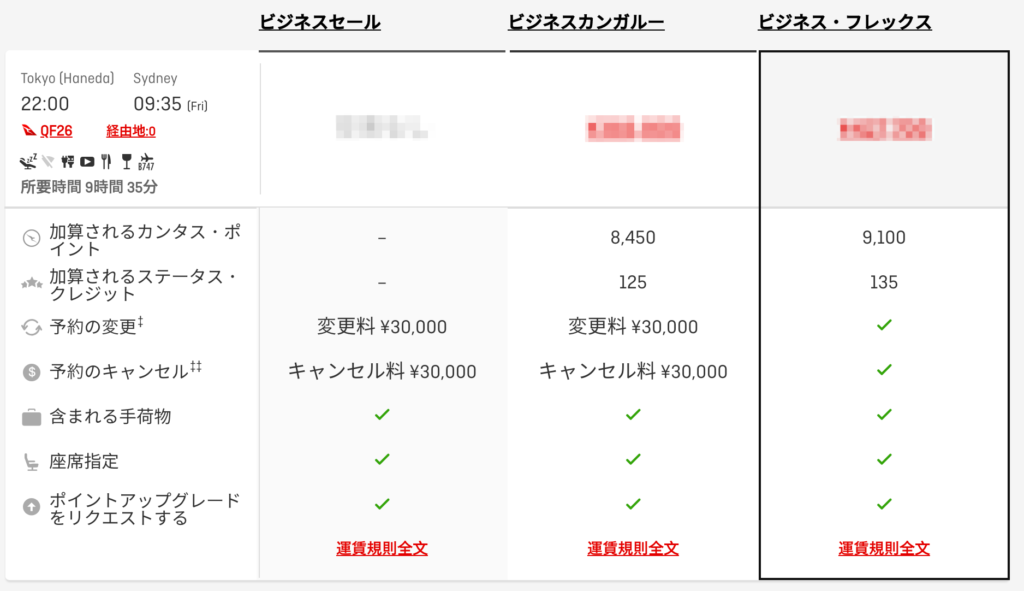Open 運賃規則全文 under ビジネスカンガルー
The height and width of the screenshot is (591, 1024).
tap(633, 549)
